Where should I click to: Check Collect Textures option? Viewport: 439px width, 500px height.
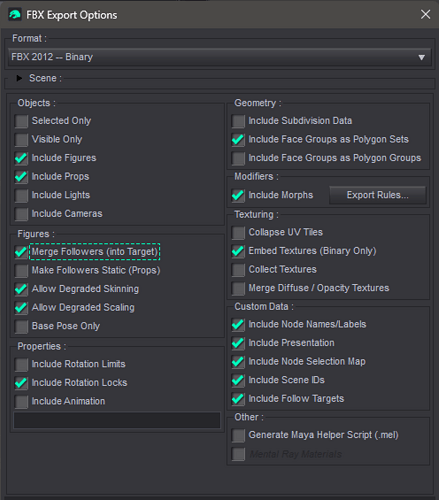coord(238,270)
